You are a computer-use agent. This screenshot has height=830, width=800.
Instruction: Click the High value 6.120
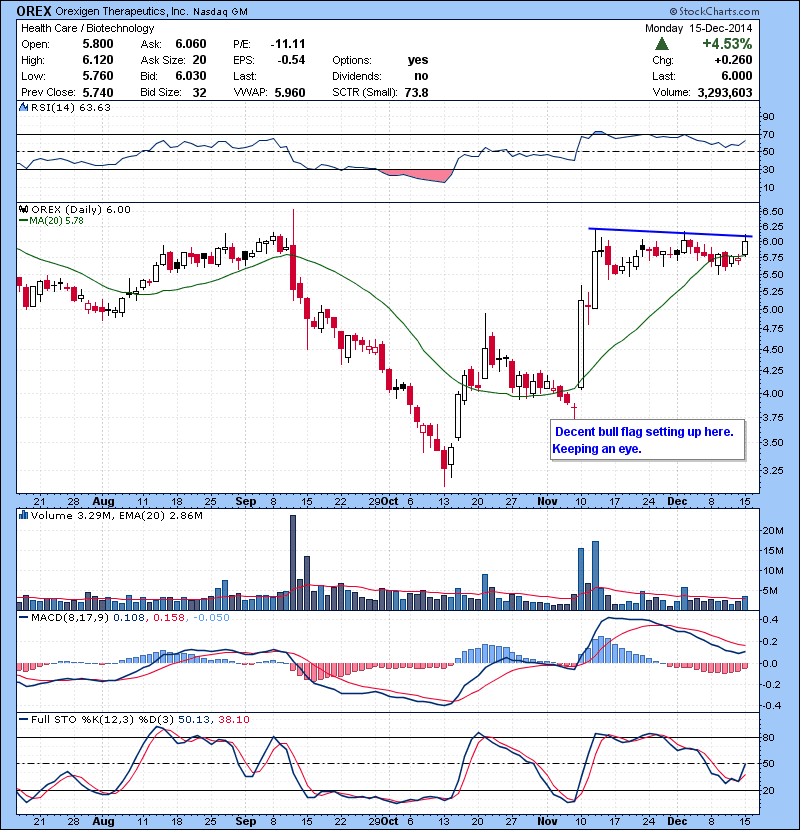point(98,60)
